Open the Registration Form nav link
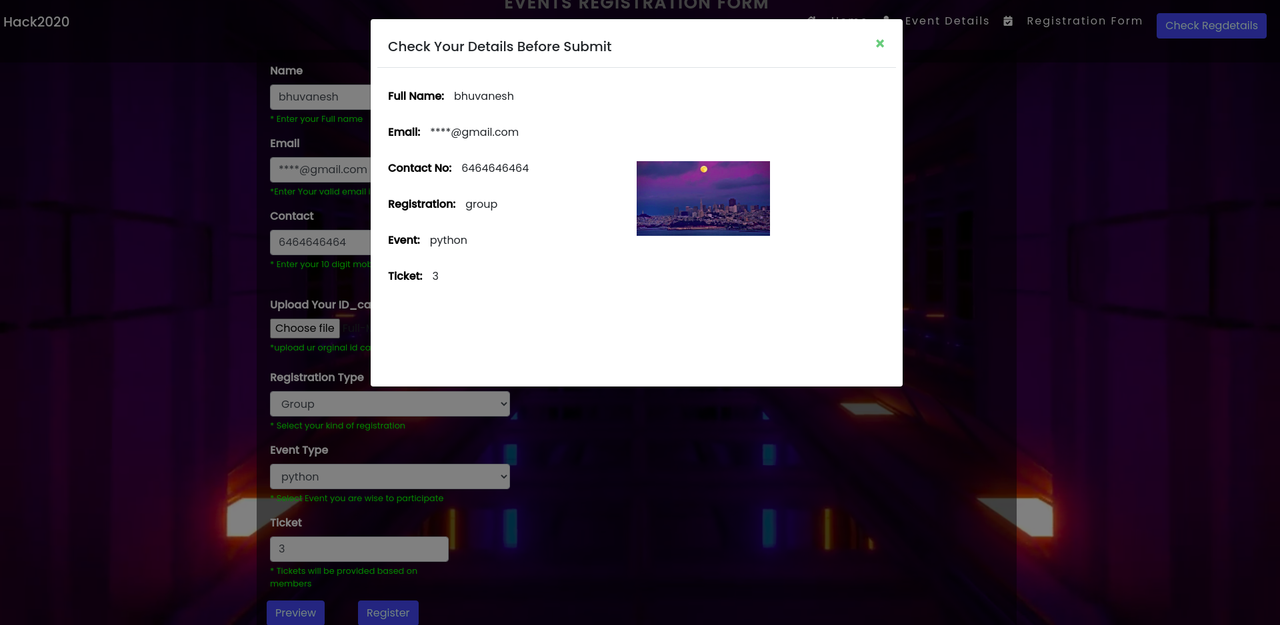The image size is (1280, 625). [1084, 20]
